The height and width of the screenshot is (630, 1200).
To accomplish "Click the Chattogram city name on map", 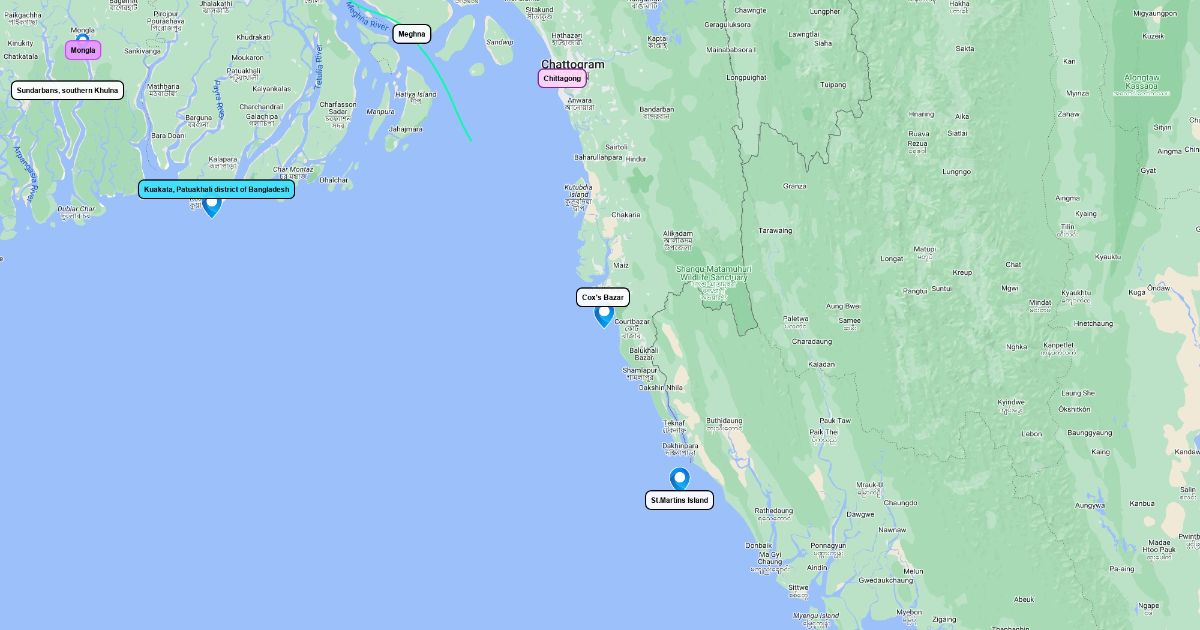I will (573, 64).
